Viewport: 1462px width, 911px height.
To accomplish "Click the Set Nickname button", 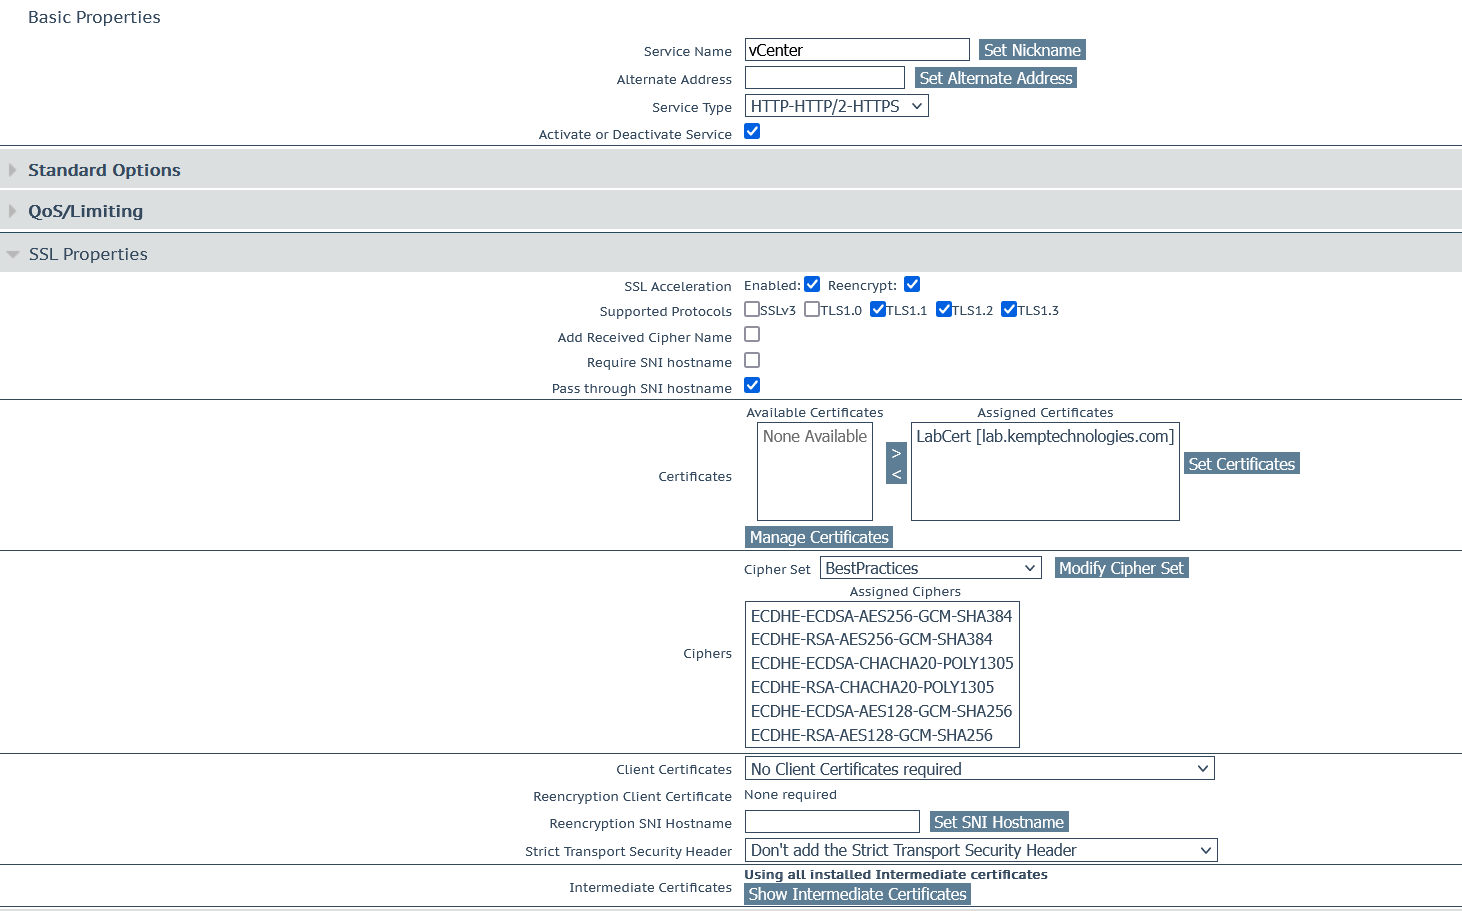I will (x=1032, y=50).
